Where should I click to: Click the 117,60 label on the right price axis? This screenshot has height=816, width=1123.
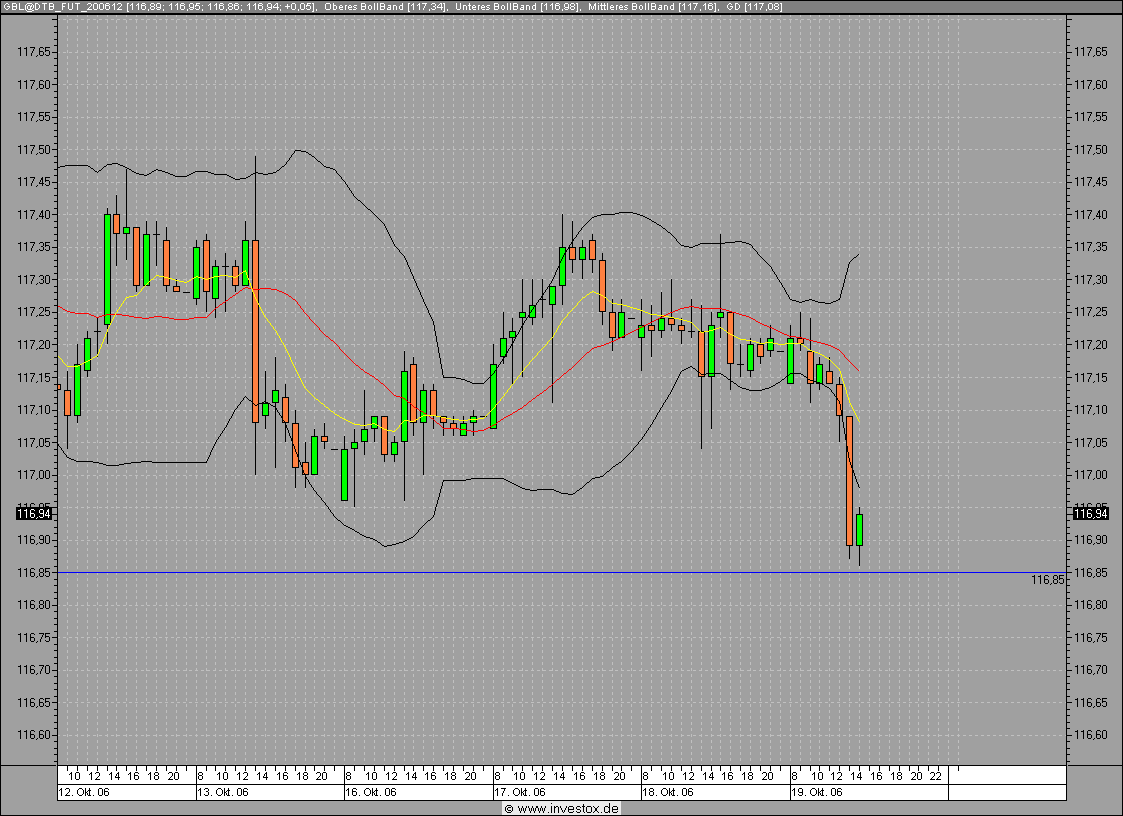pyautogui.click(x=1091, y=85)
